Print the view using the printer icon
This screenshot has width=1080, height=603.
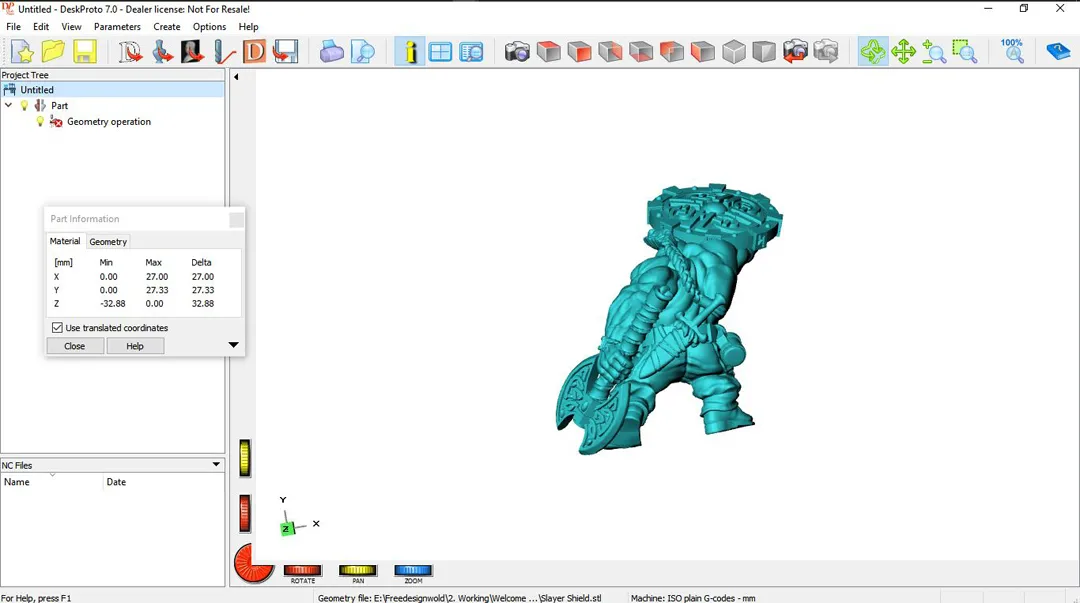(x=331, y=52)
